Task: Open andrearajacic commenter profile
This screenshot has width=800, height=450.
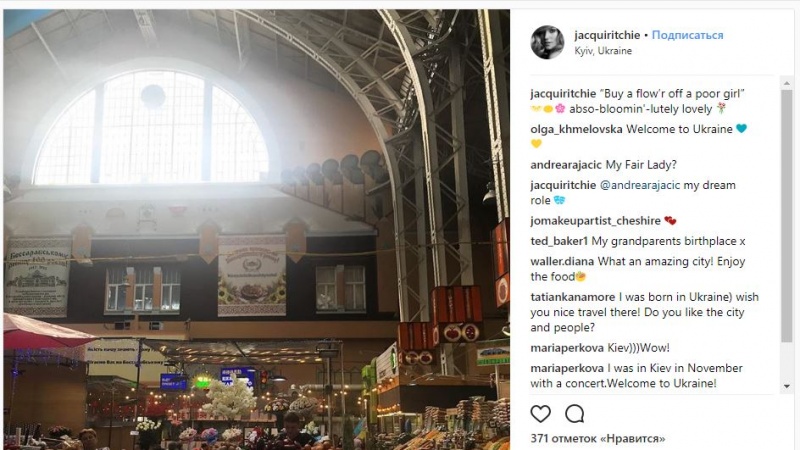Action: tap(566, 165)
